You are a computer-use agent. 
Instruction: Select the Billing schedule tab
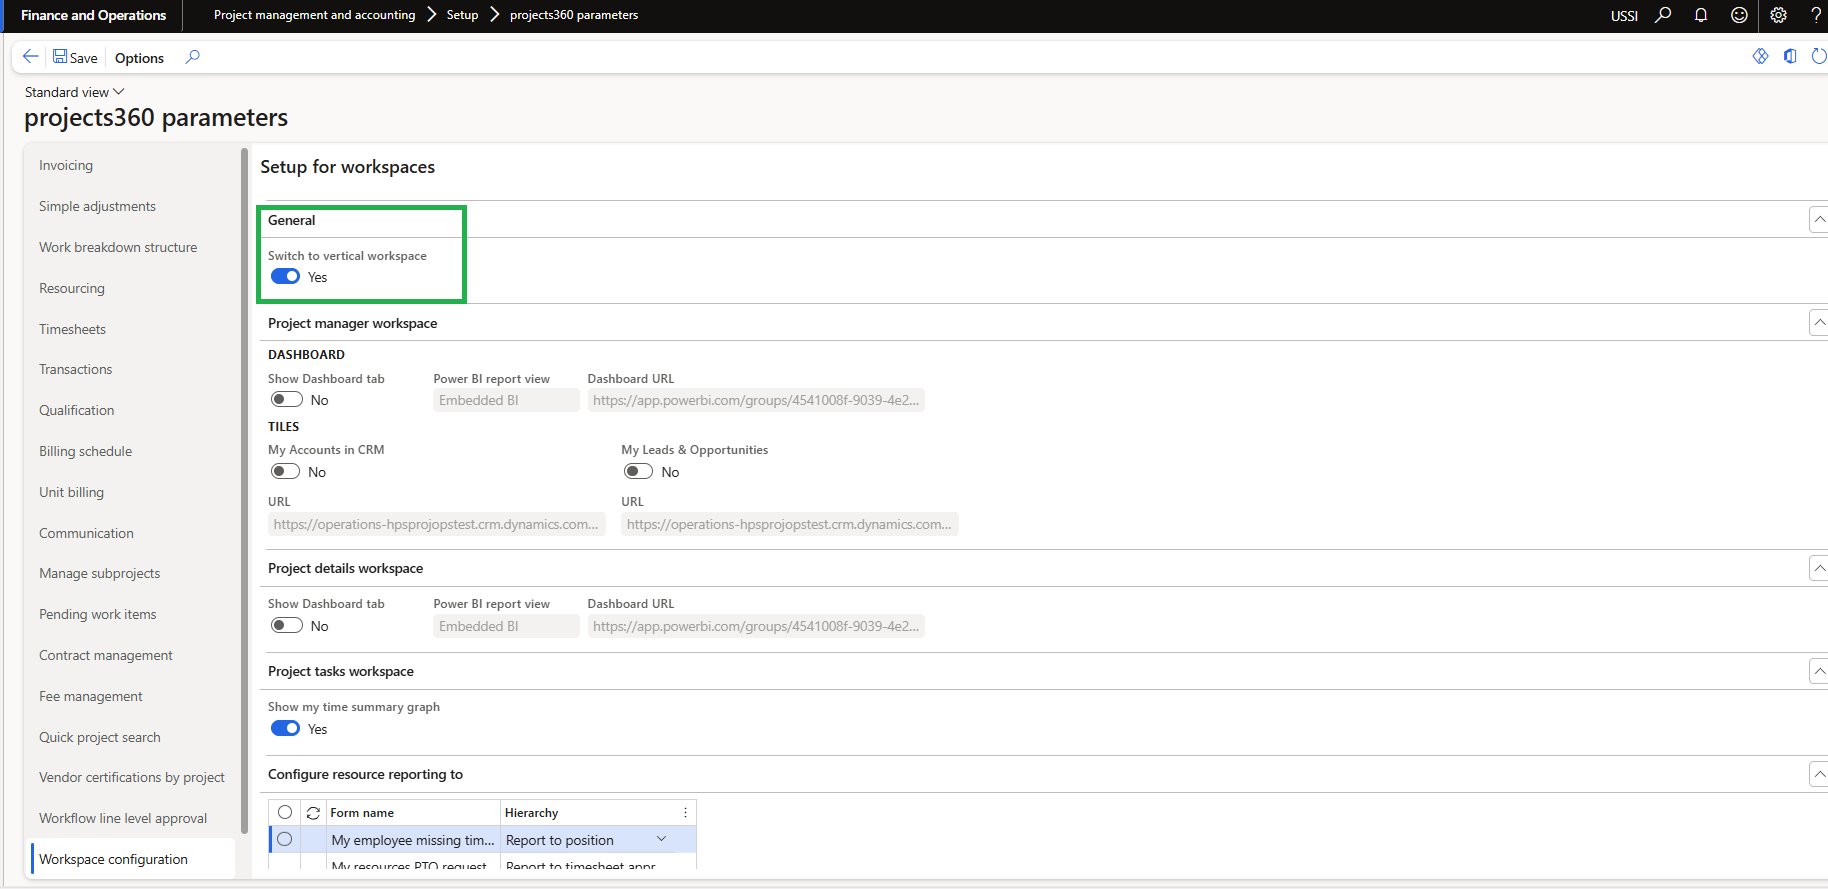click(x=85, y=451)
